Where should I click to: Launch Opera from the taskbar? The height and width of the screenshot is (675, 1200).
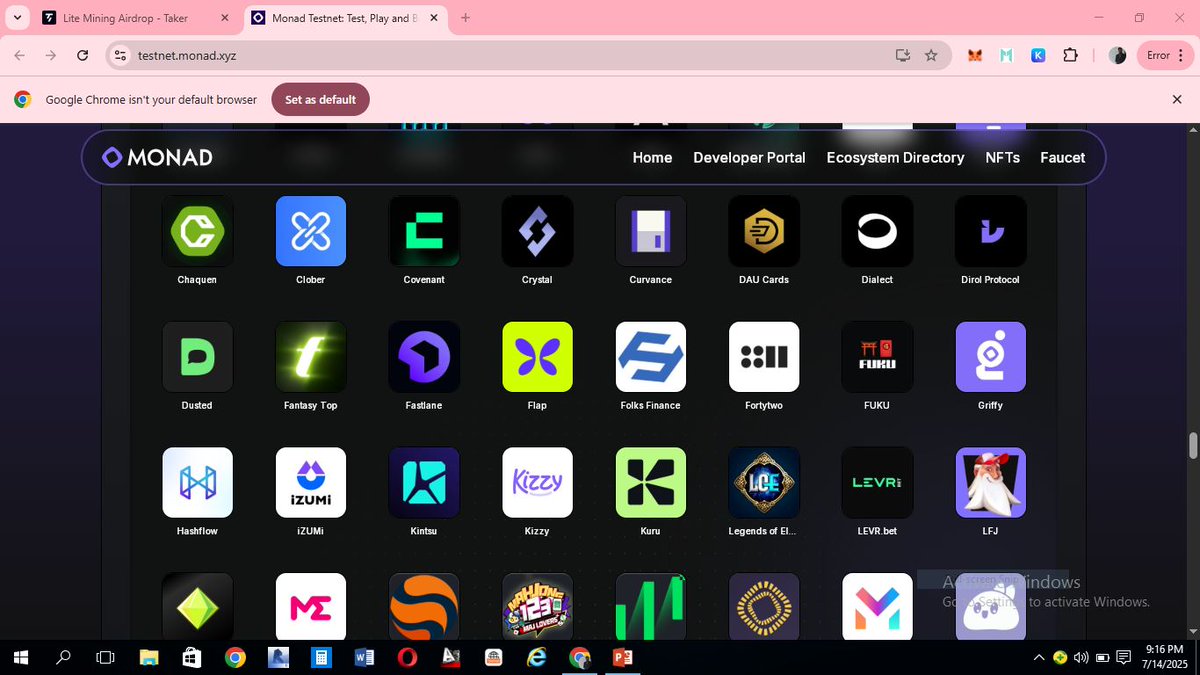407,657
